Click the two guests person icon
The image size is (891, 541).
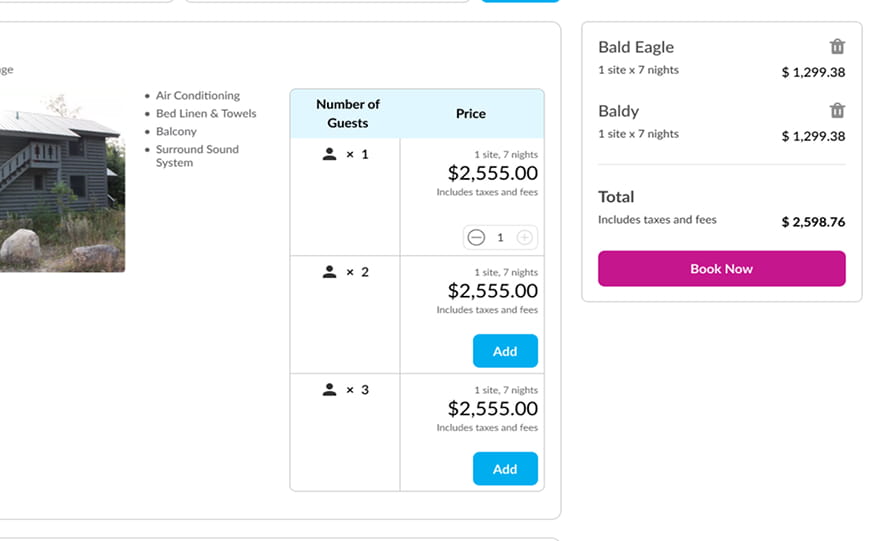(330, 272)
